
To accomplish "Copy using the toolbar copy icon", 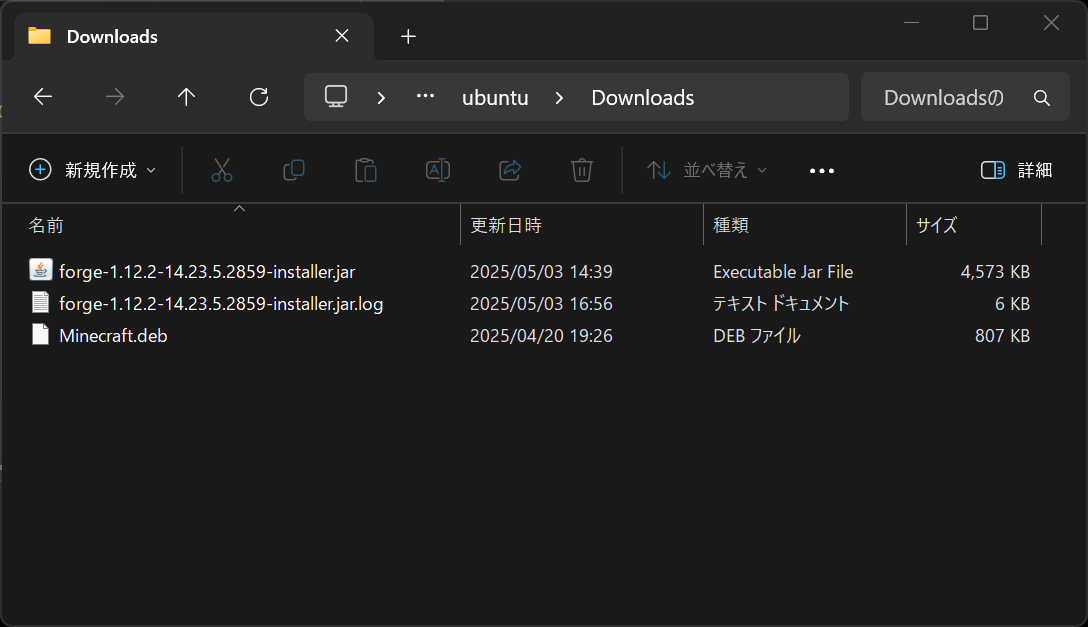I will [294, 170].
